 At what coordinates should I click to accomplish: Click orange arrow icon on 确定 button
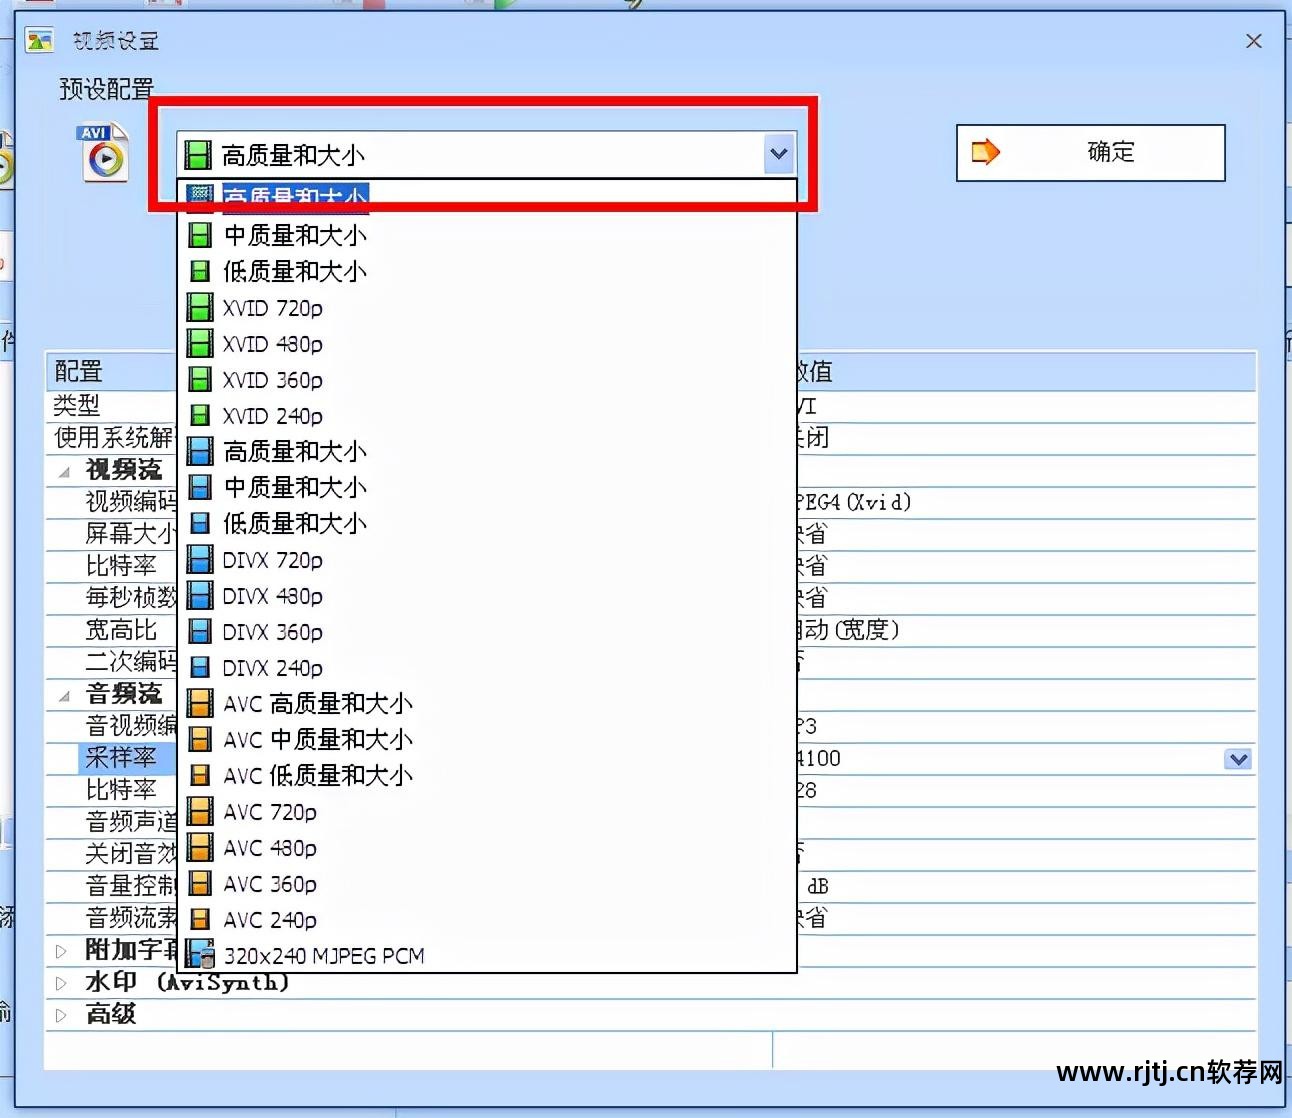point(986,152)
